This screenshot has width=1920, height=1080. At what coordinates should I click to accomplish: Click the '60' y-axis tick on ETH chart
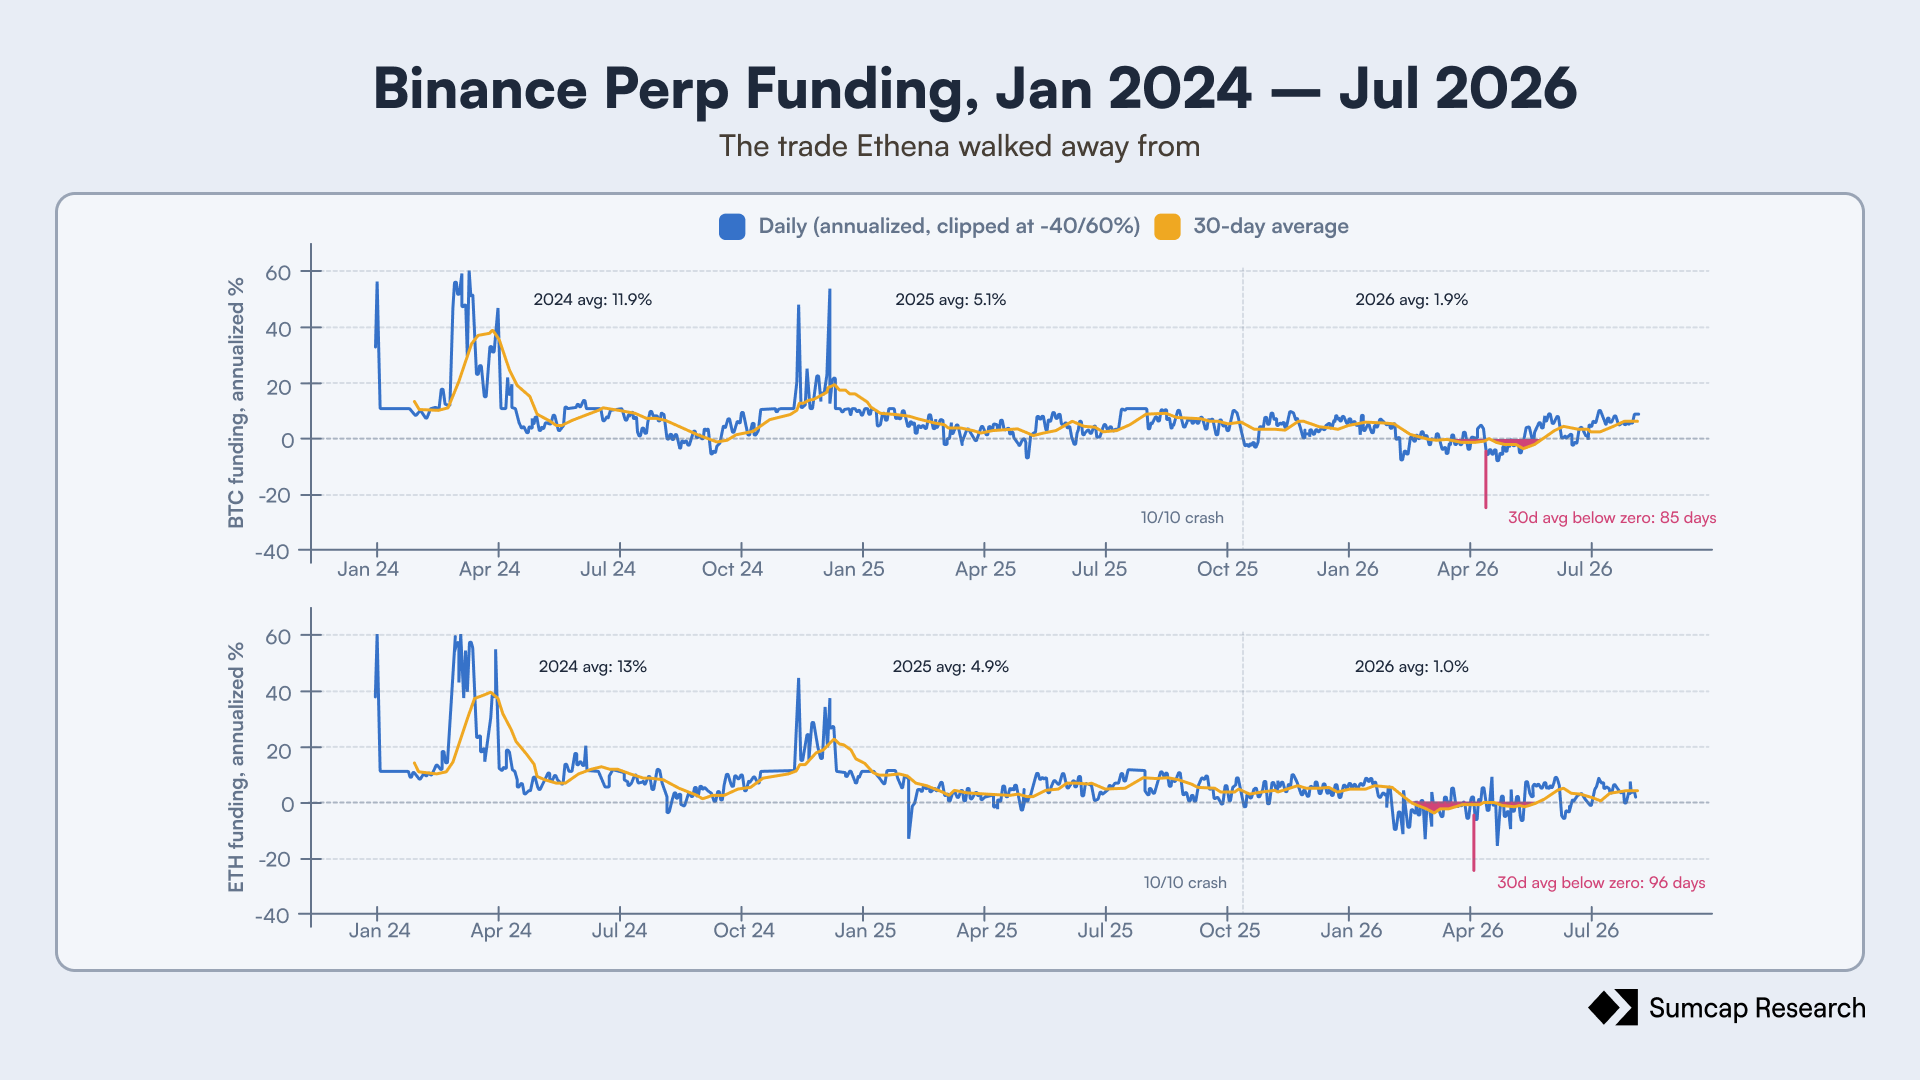click(278, 637)
